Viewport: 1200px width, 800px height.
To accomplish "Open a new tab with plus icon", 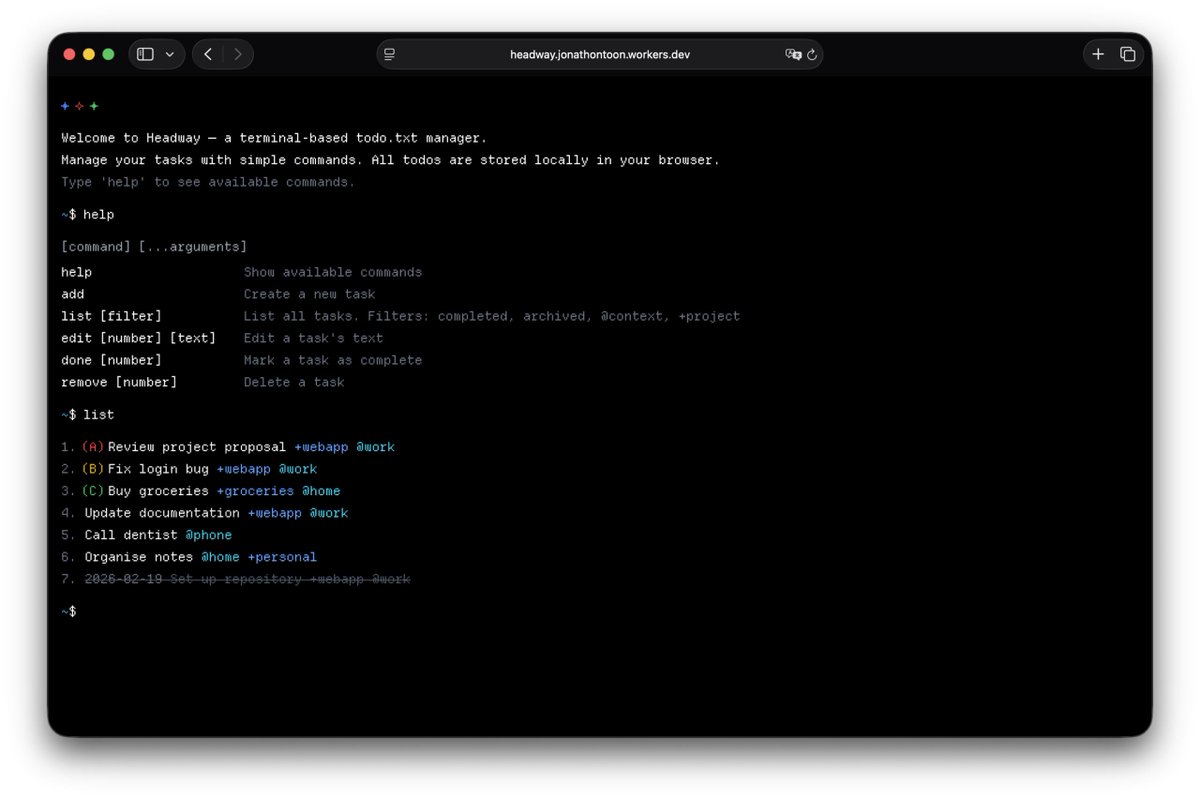I will (1098, 54).
